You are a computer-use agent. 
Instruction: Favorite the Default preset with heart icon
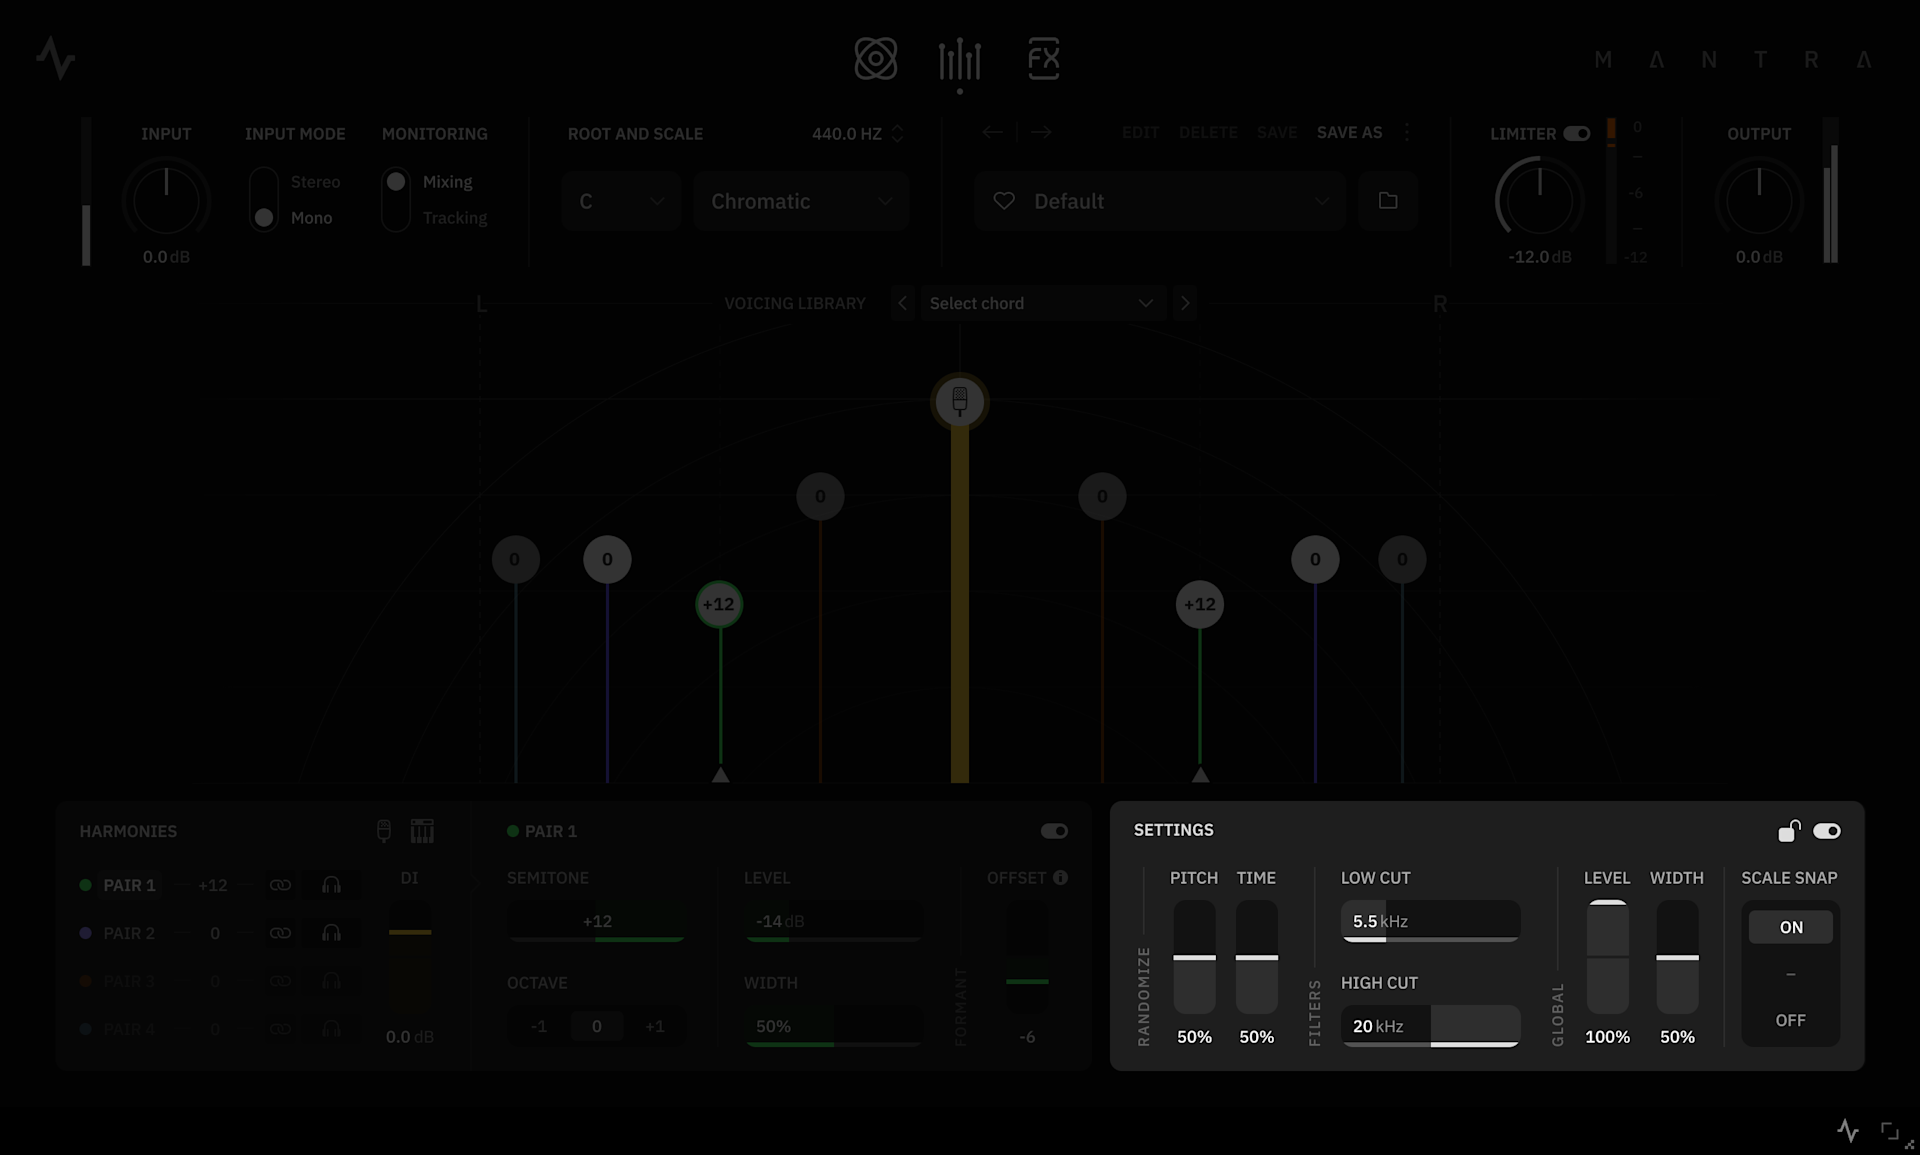coord(1004,201)
